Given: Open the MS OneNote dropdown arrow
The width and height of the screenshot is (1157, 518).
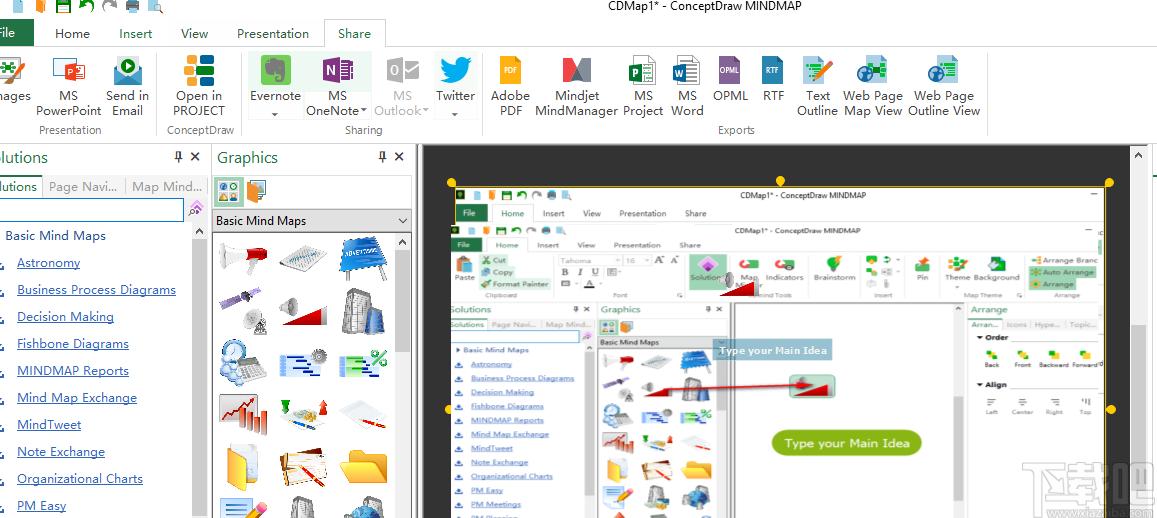Looking at the screenshot, I should pos(364,111).
